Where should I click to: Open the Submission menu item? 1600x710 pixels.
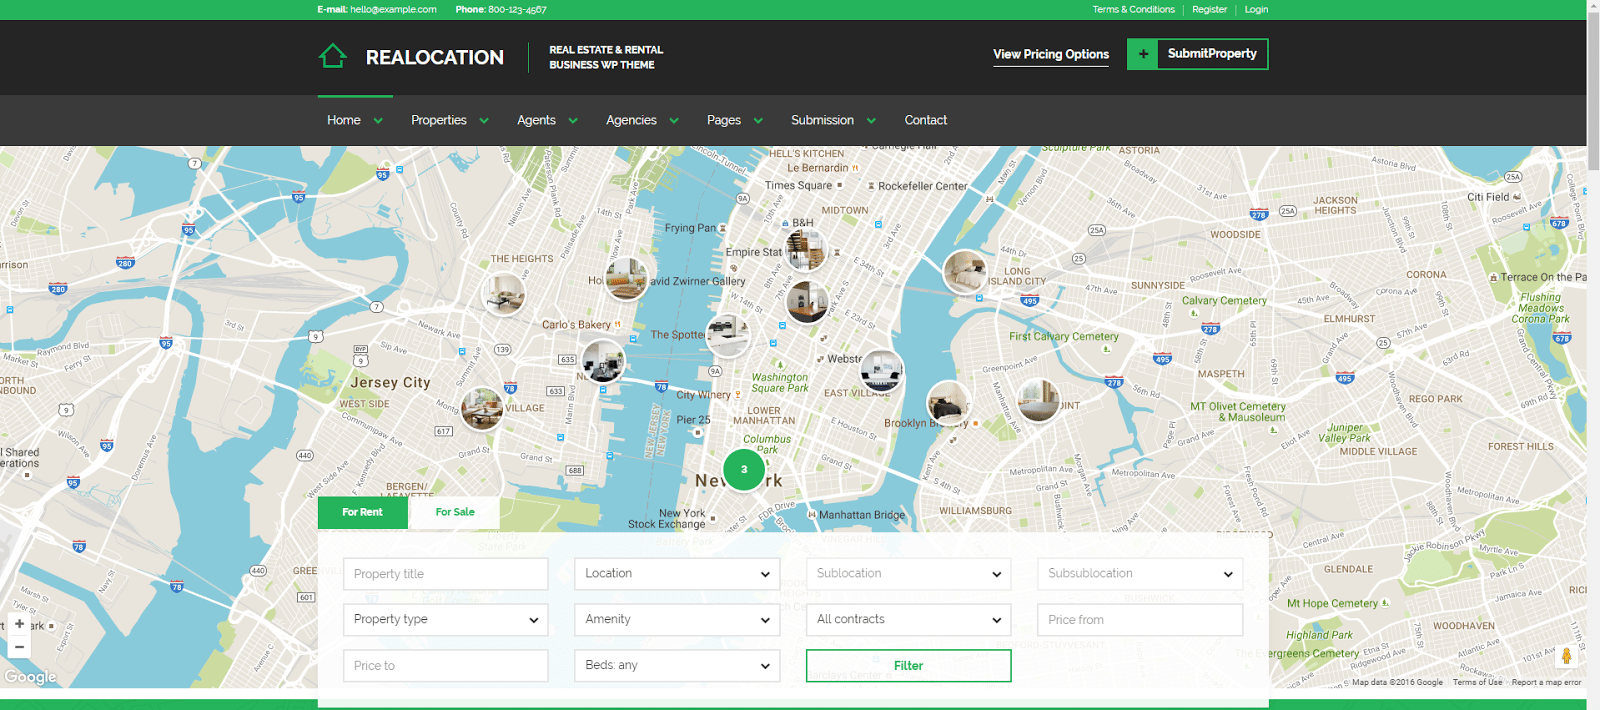coord(822,120)
